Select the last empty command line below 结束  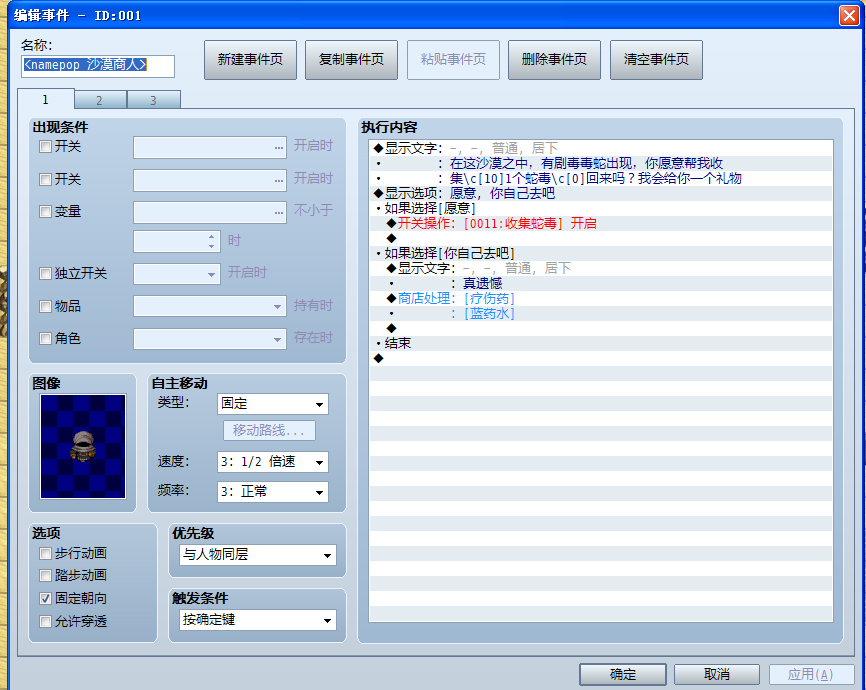pyautogui.click(x=601, y=358)
